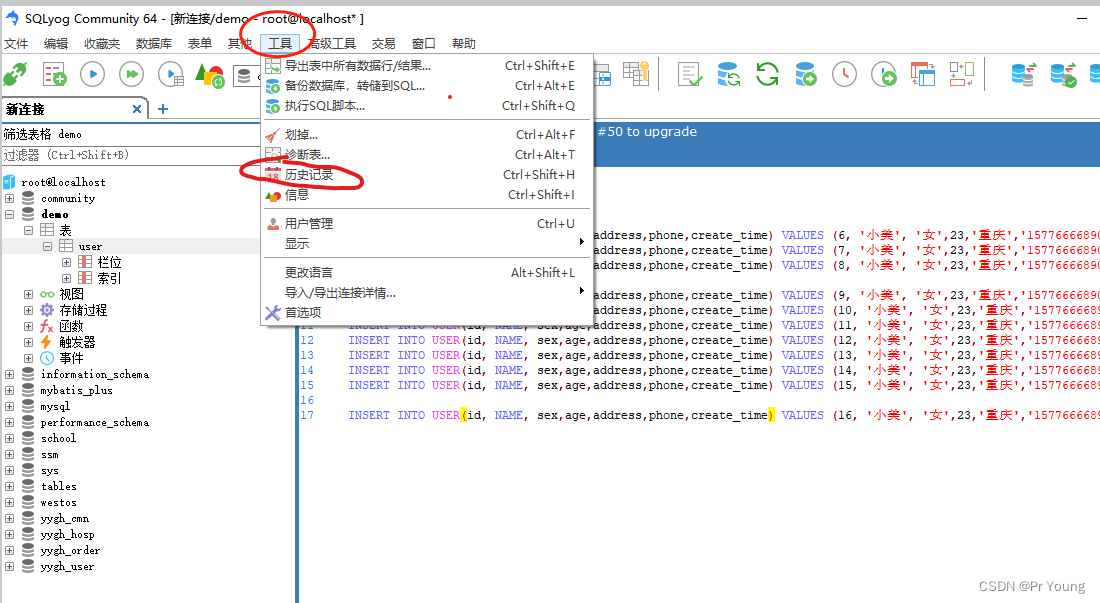Open the 显示 submenu

(427, 243)
